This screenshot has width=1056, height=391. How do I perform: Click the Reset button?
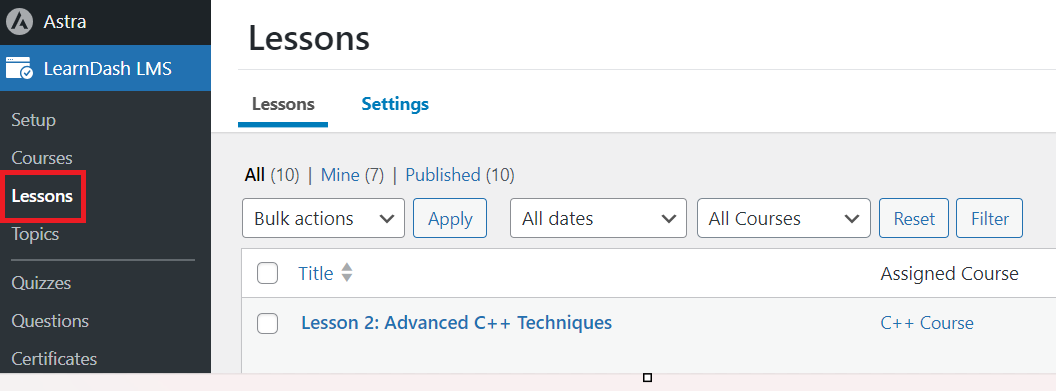(x=914, y=218)
